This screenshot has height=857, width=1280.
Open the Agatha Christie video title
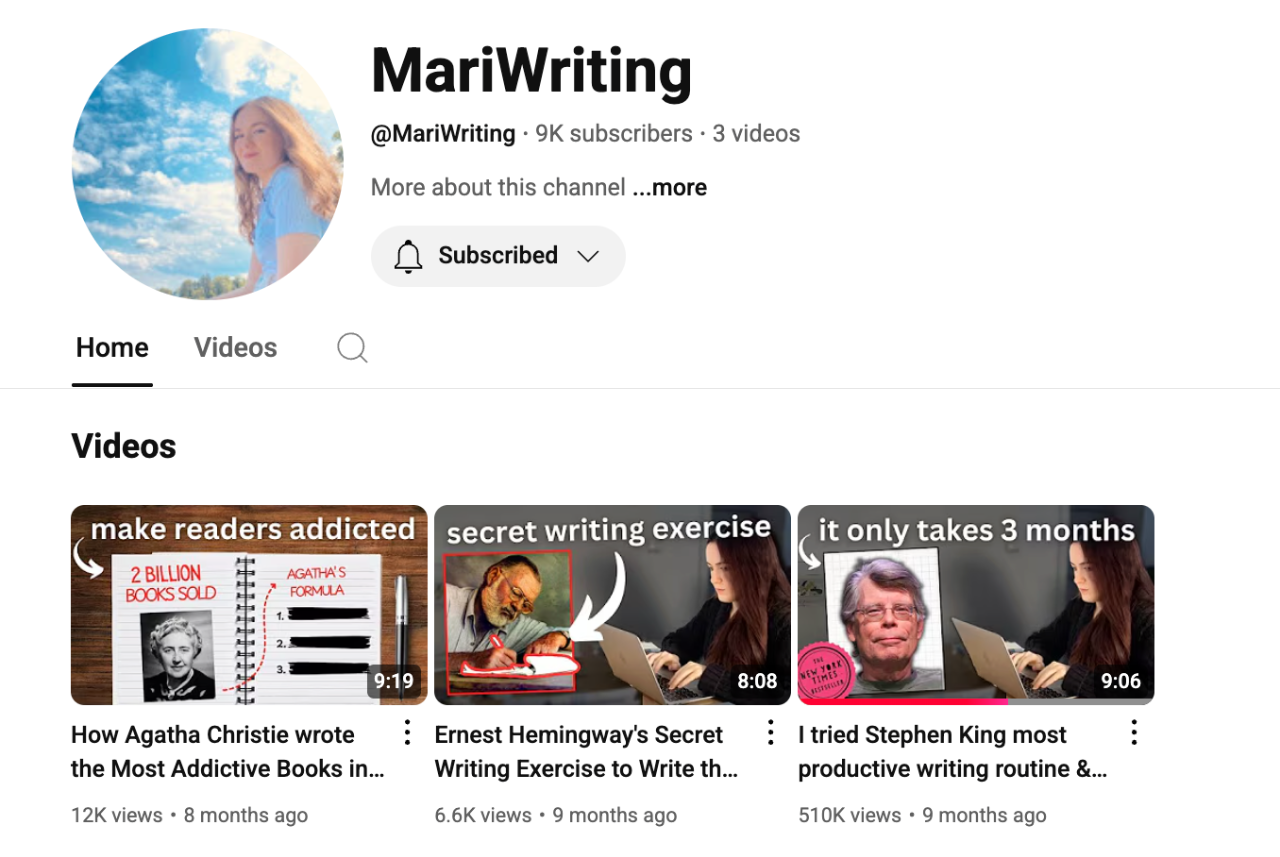click(228, 752)
